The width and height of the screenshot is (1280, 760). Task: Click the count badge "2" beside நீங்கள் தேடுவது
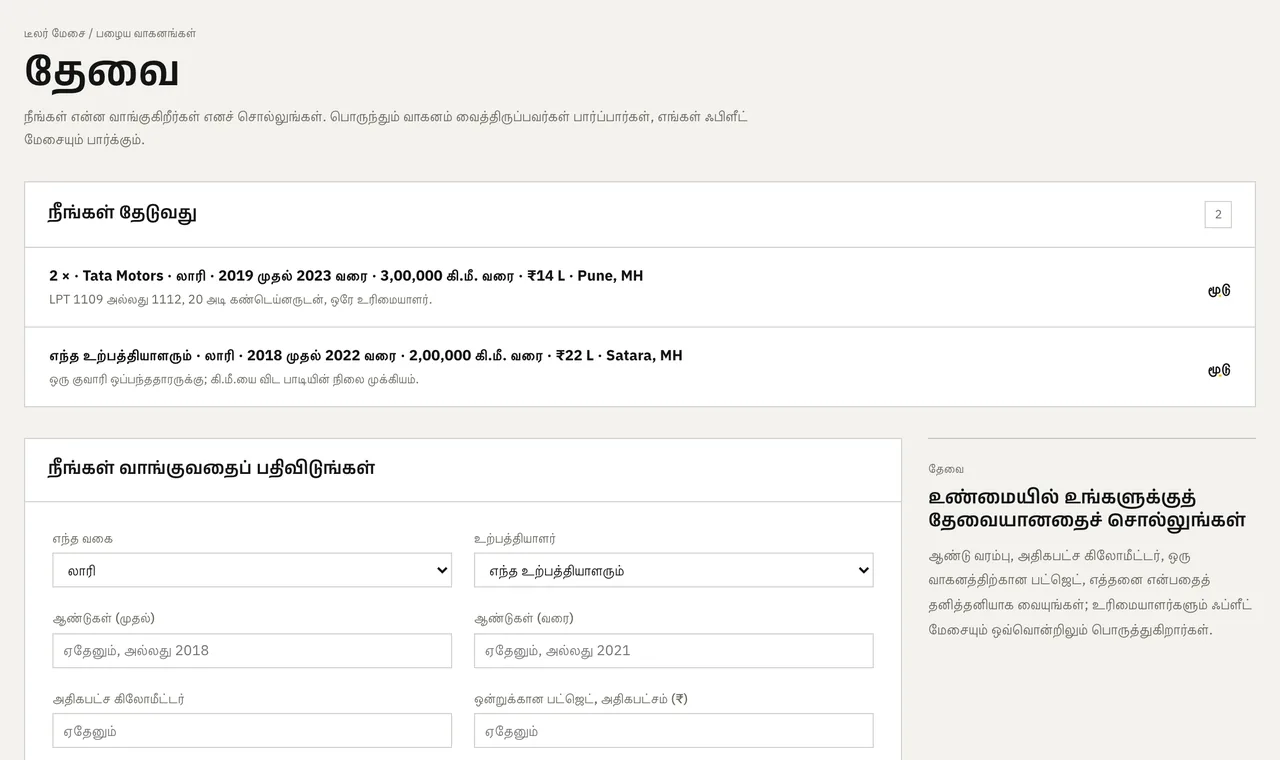(1218, 214)
